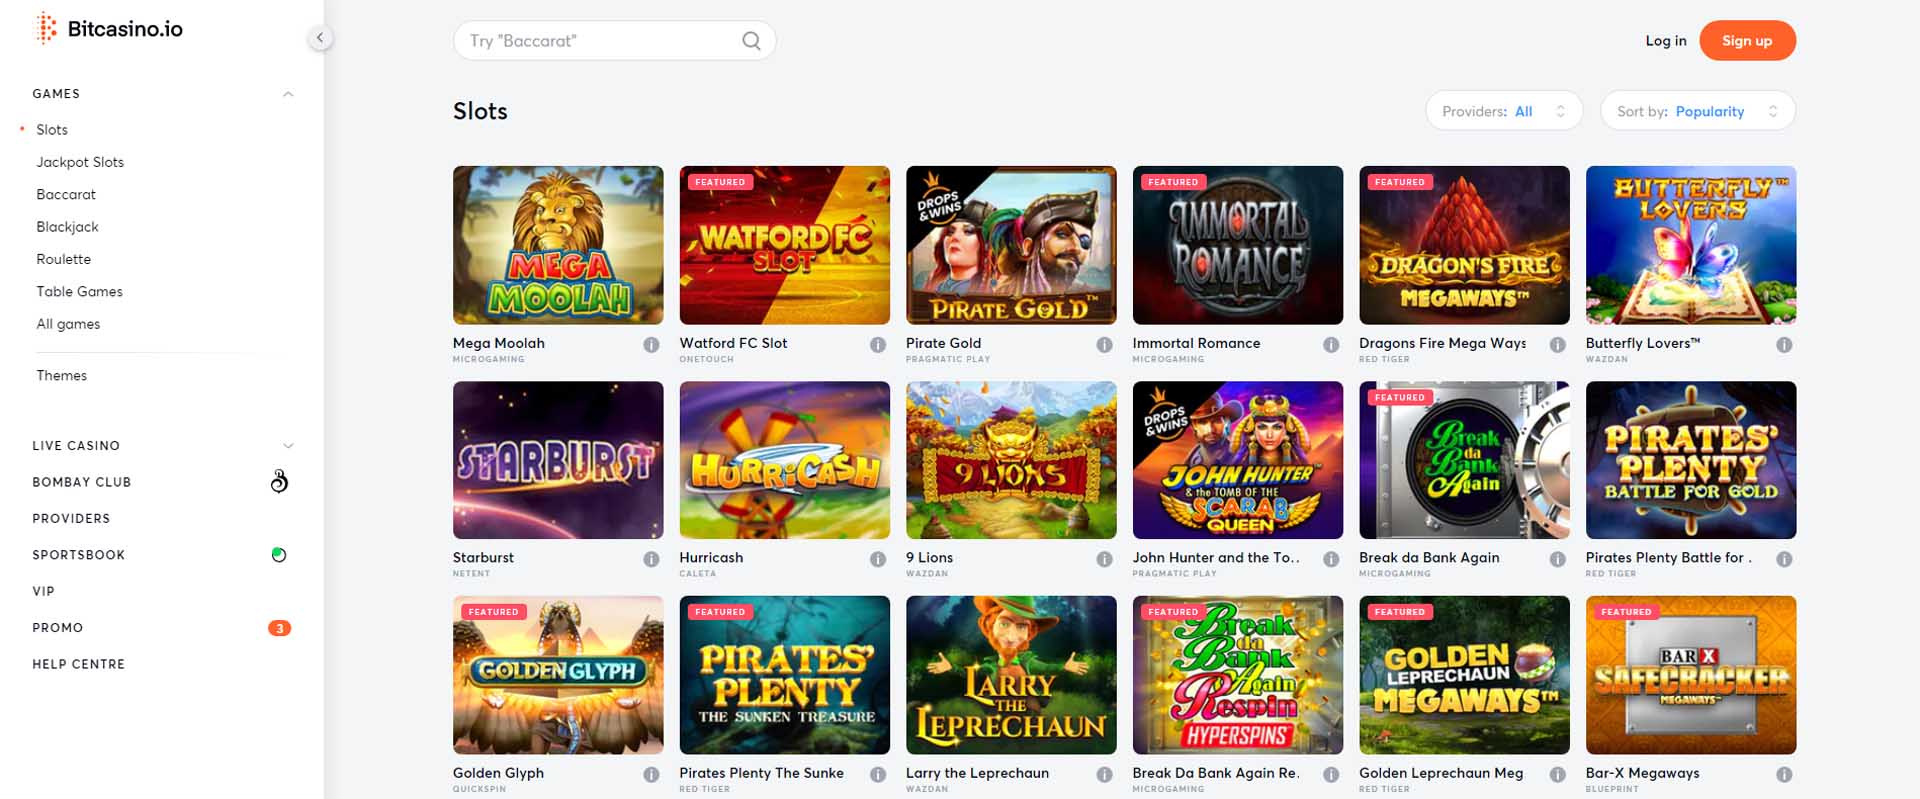Viewport: 1920px width, 799px height.
Task: Open info for Pirates Plenty The Sunken Treasure
Action: [878, 775]
